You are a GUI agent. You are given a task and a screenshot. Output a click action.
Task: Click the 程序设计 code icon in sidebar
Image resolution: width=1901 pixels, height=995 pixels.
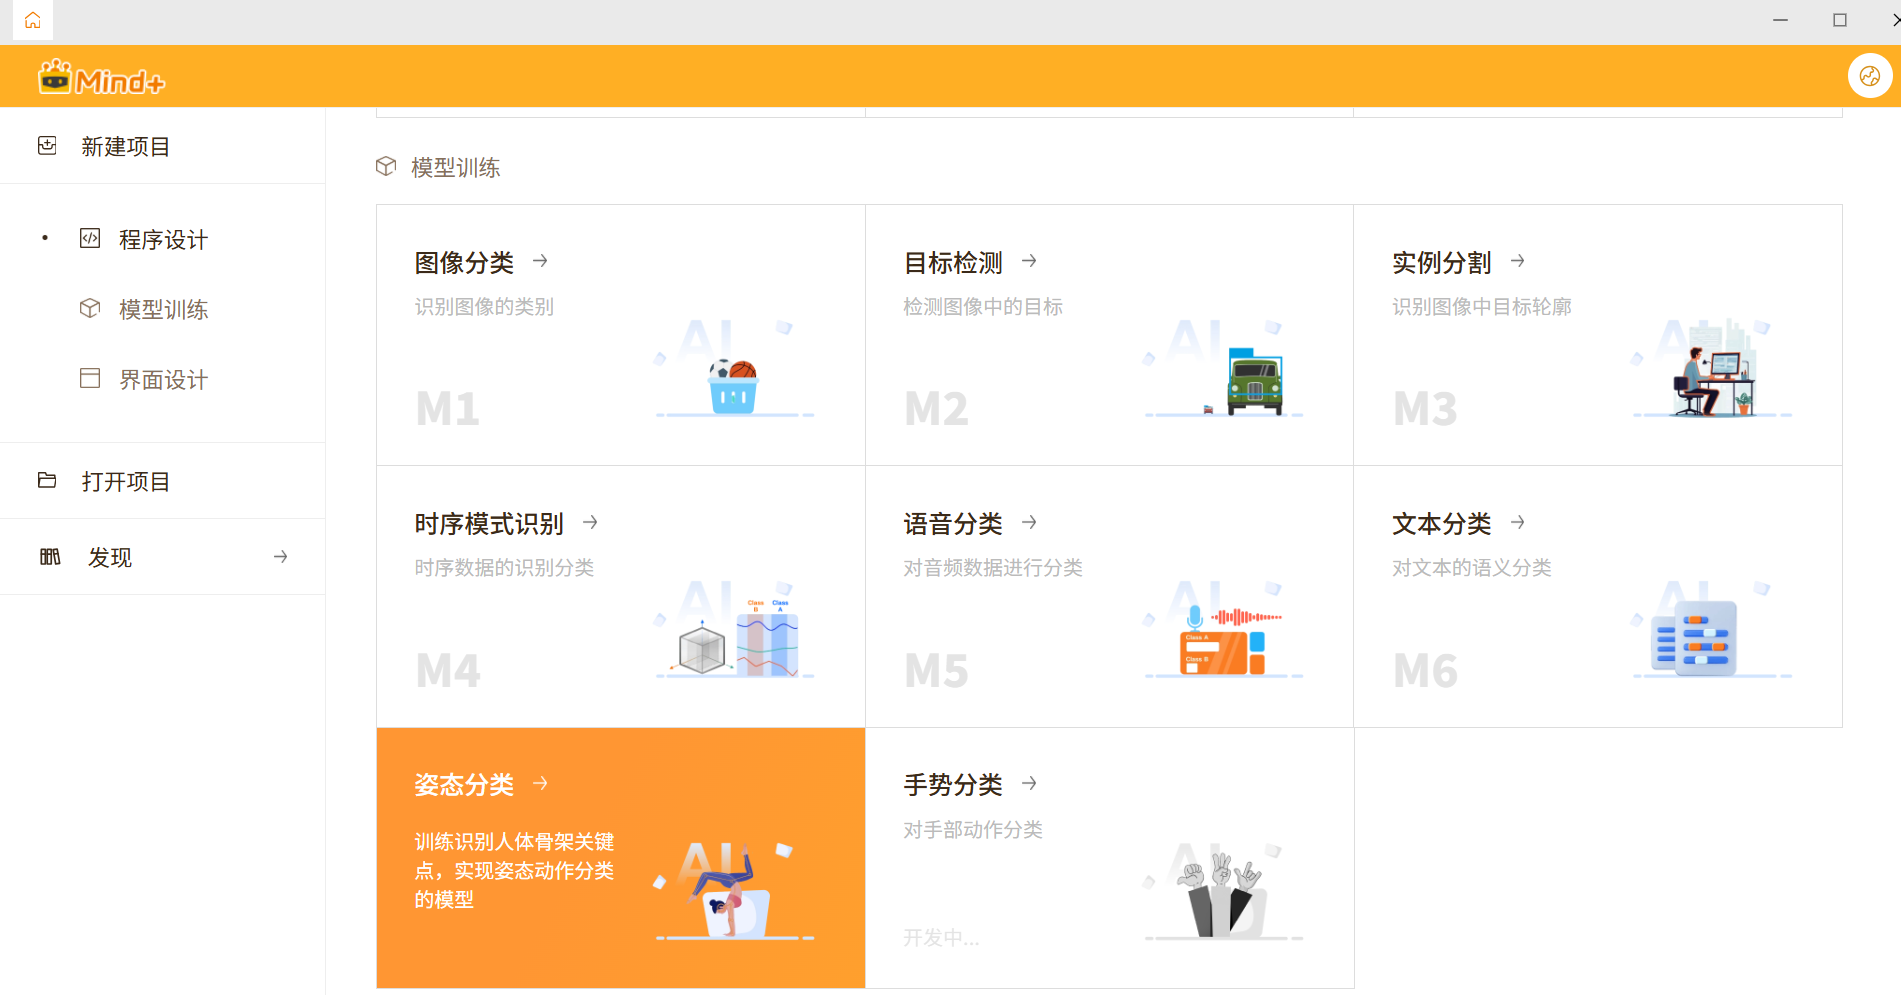pos(90,239)
